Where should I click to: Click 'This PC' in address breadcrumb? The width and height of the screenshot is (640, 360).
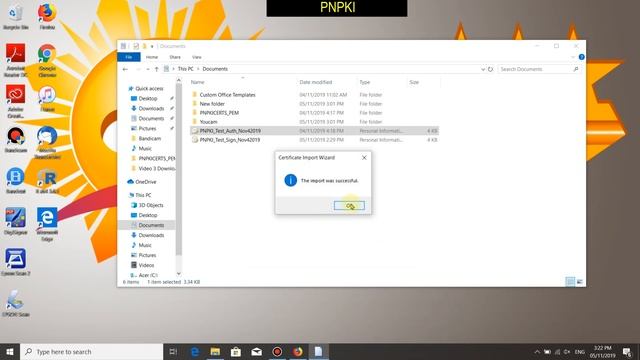[x=185, y=69]
